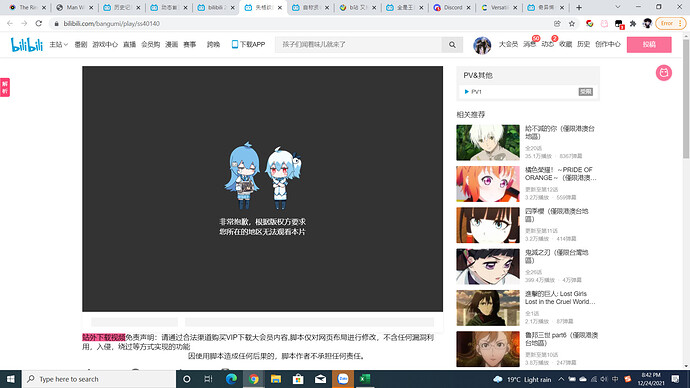Click the pink TV mascot floating icon
The width and height of the screenshot is (690, 388).
click(x=664, y=73)
